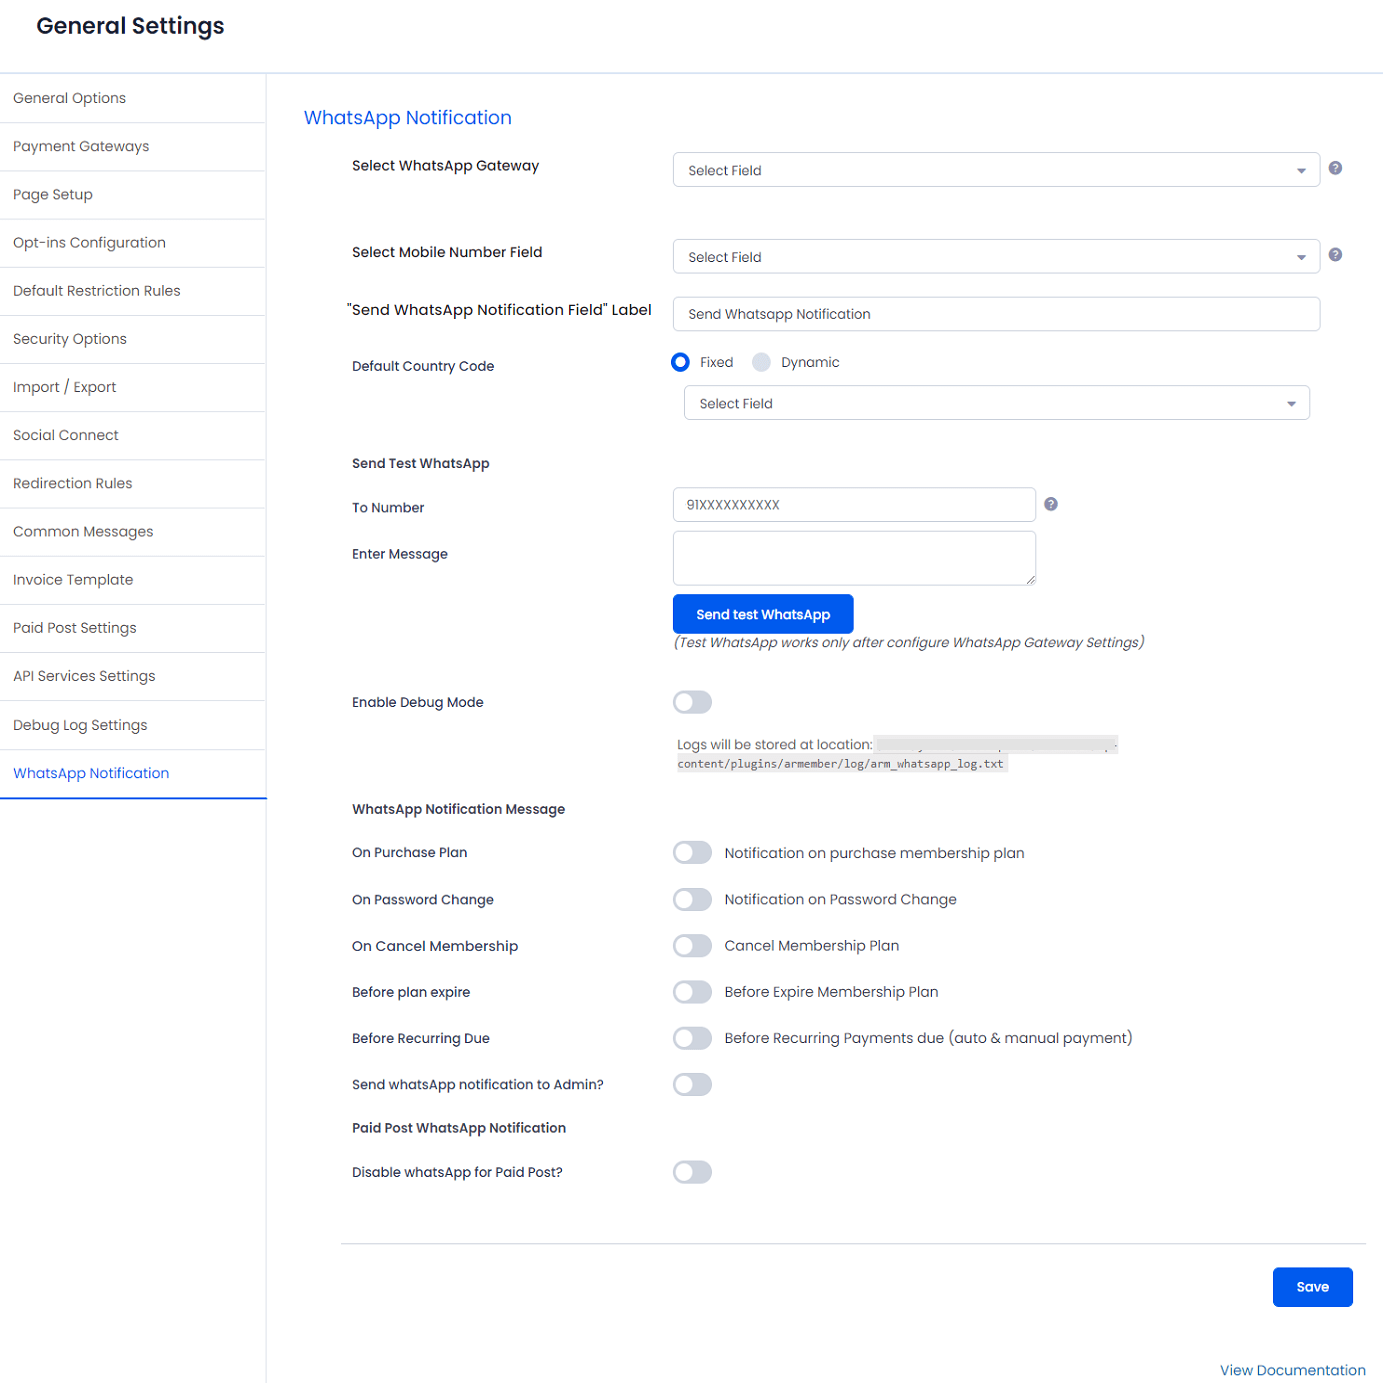
Task: Click 'Notification on Password Change' text
Action: click(x=840, y=899)
